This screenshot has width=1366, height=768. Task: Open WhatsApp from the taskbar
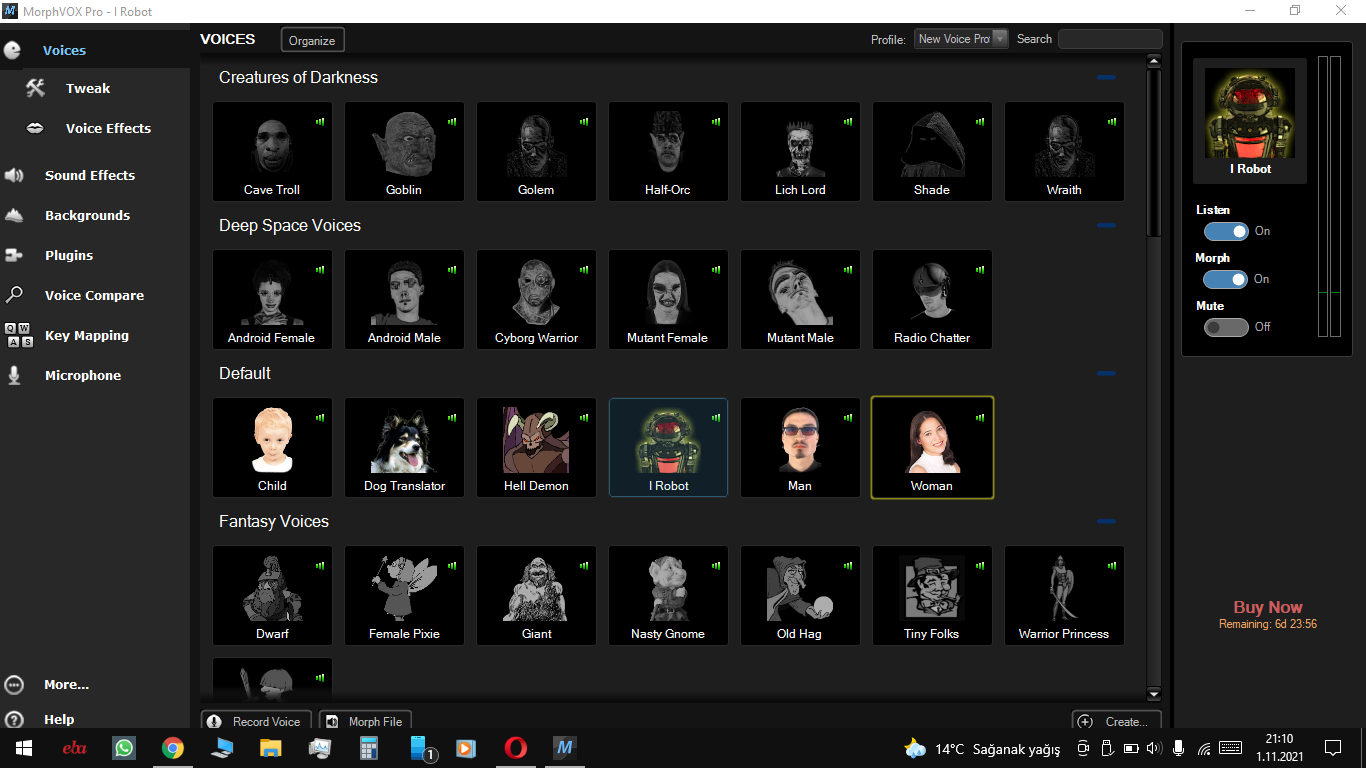(124, 748)
